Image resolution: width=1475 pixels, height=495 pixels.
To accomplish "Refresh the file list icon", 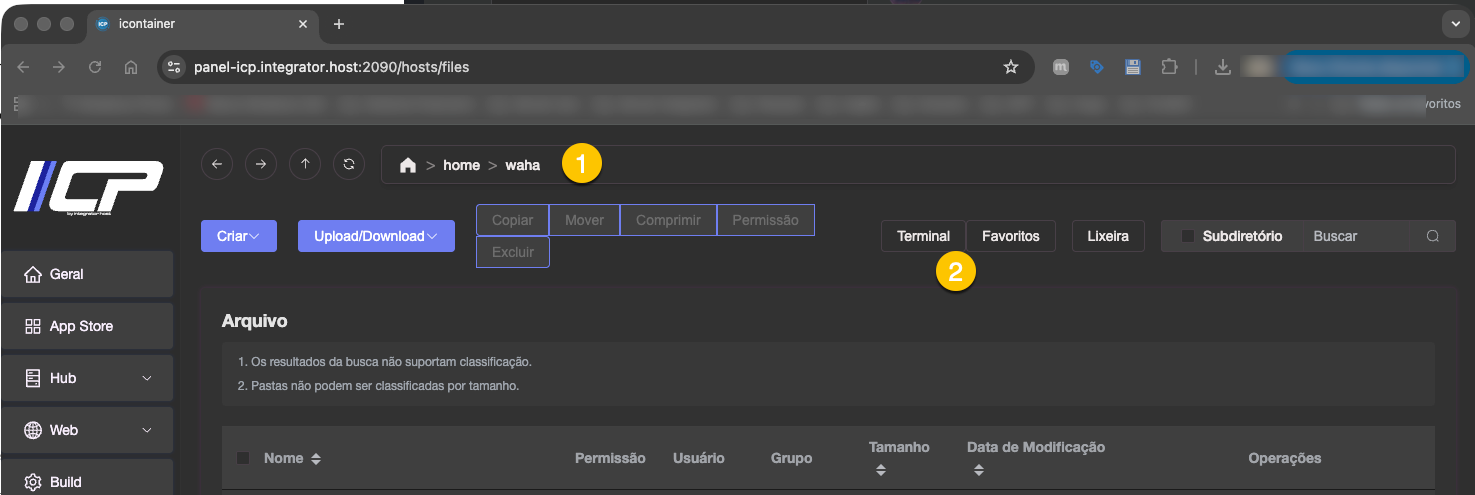I will click(x=349, y=165).
